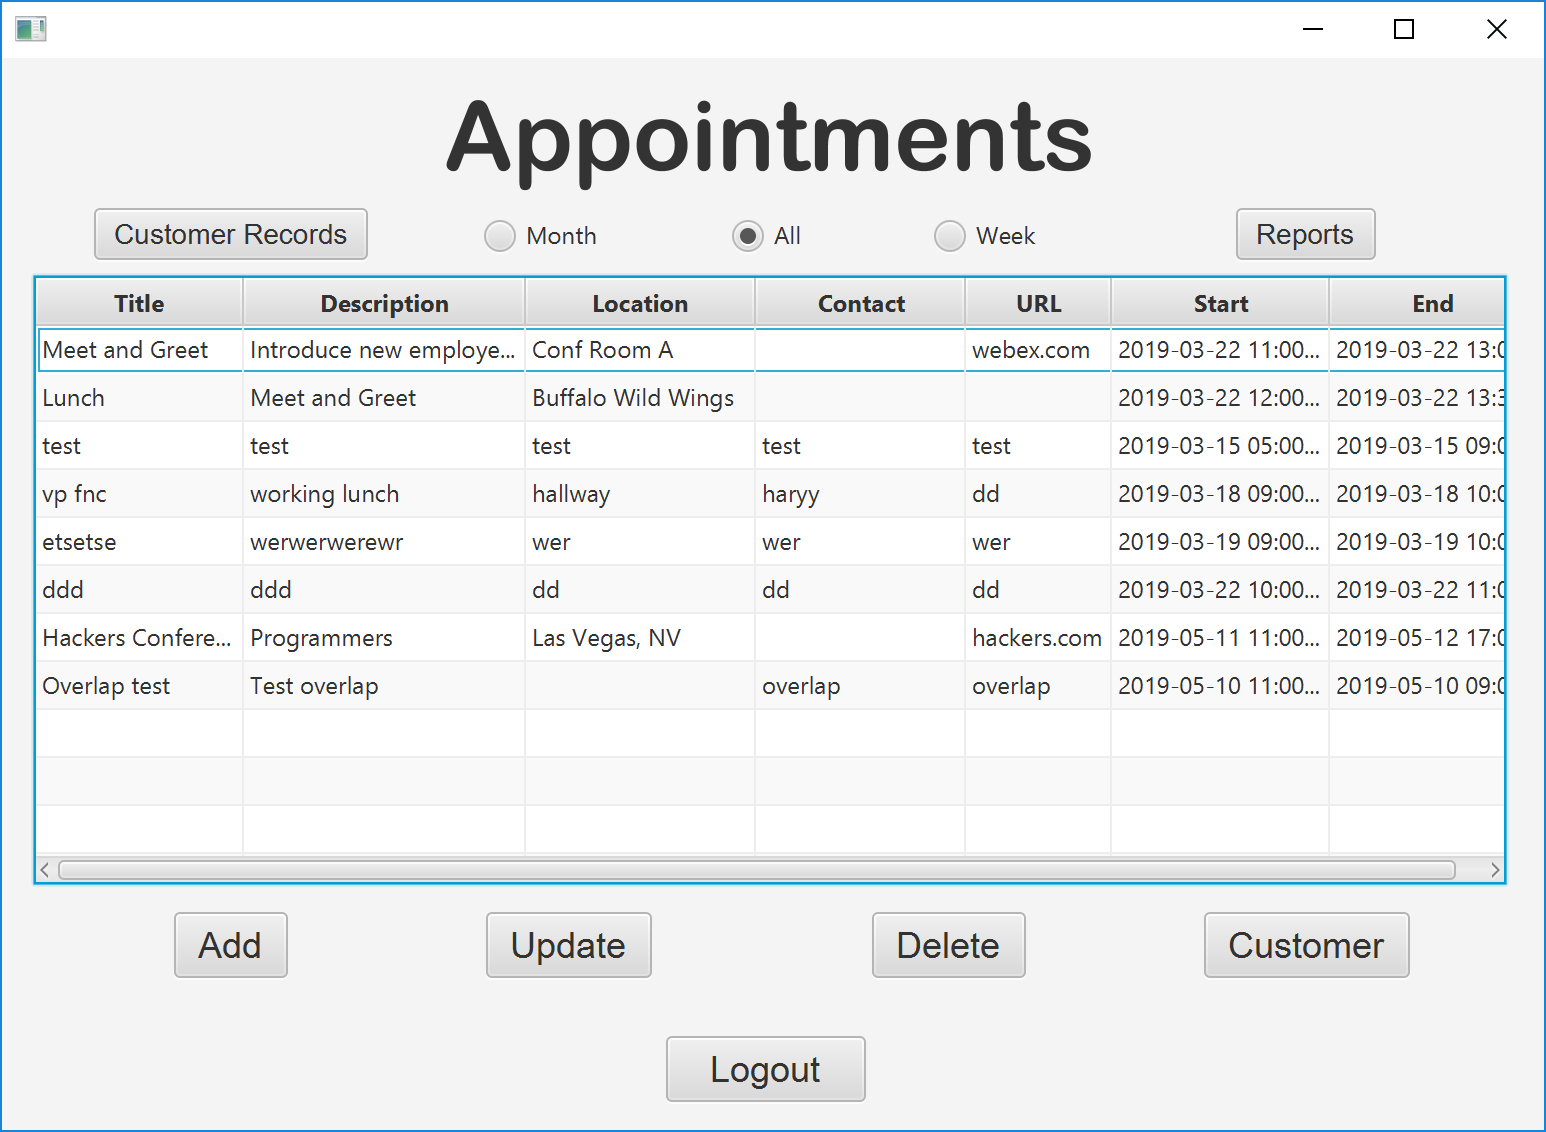1546x1132 pixels.
Task: Sort by the Title column header
Action: (x=138, y=303)
